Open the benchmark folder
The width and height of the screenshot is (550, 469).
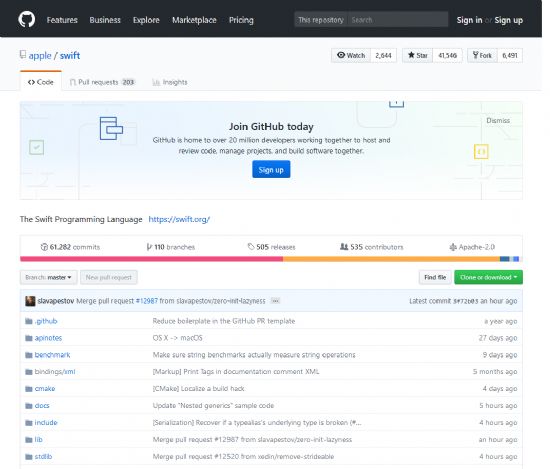(x=52, y=355)
